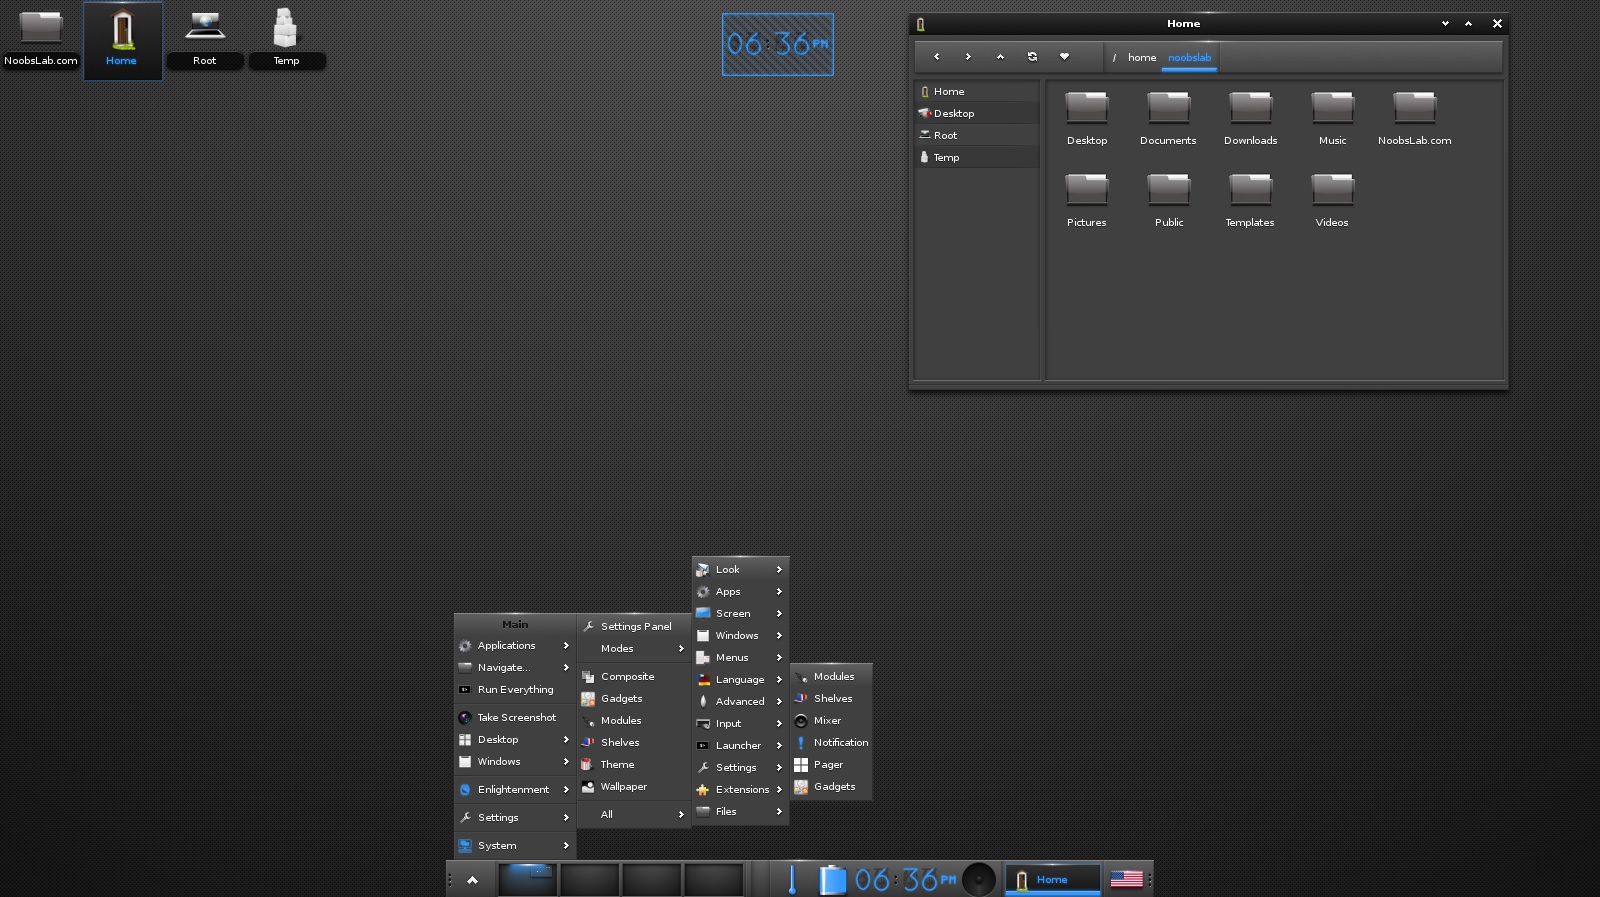The height and width of the screenshot is (897, 1600).
Task: Expand the Applications submenu
Action: click(515, 646)
